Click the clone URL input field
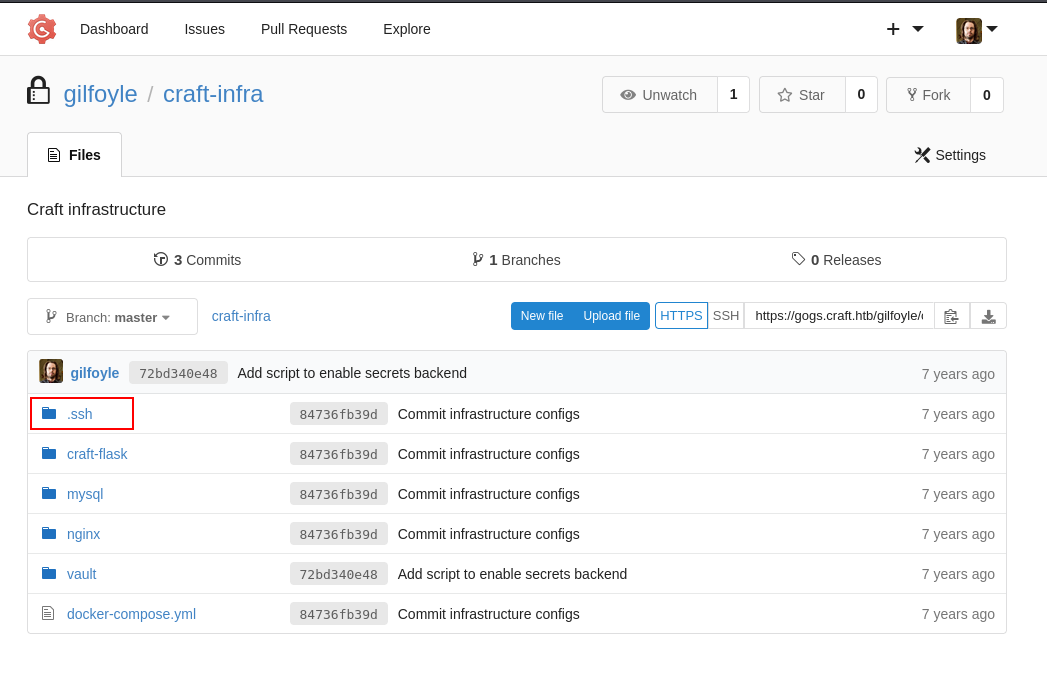 tap(839, 315)
